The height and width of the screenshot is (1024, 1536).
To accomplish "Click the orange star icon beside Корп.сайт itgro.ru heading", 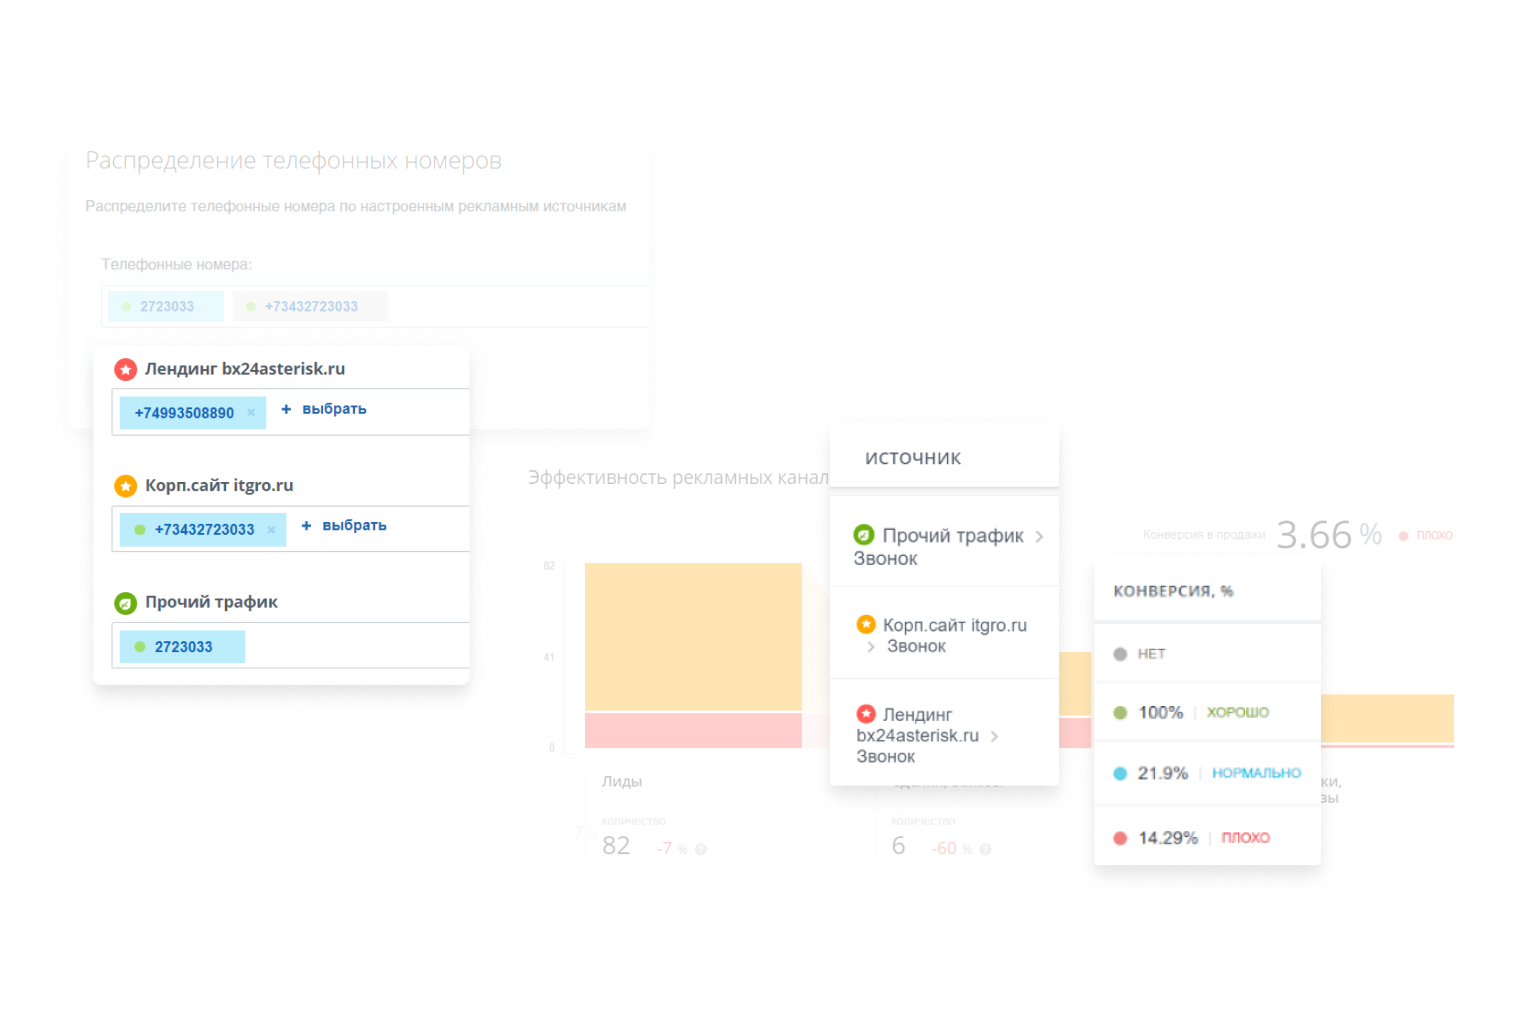I will (x=125, y=486).
